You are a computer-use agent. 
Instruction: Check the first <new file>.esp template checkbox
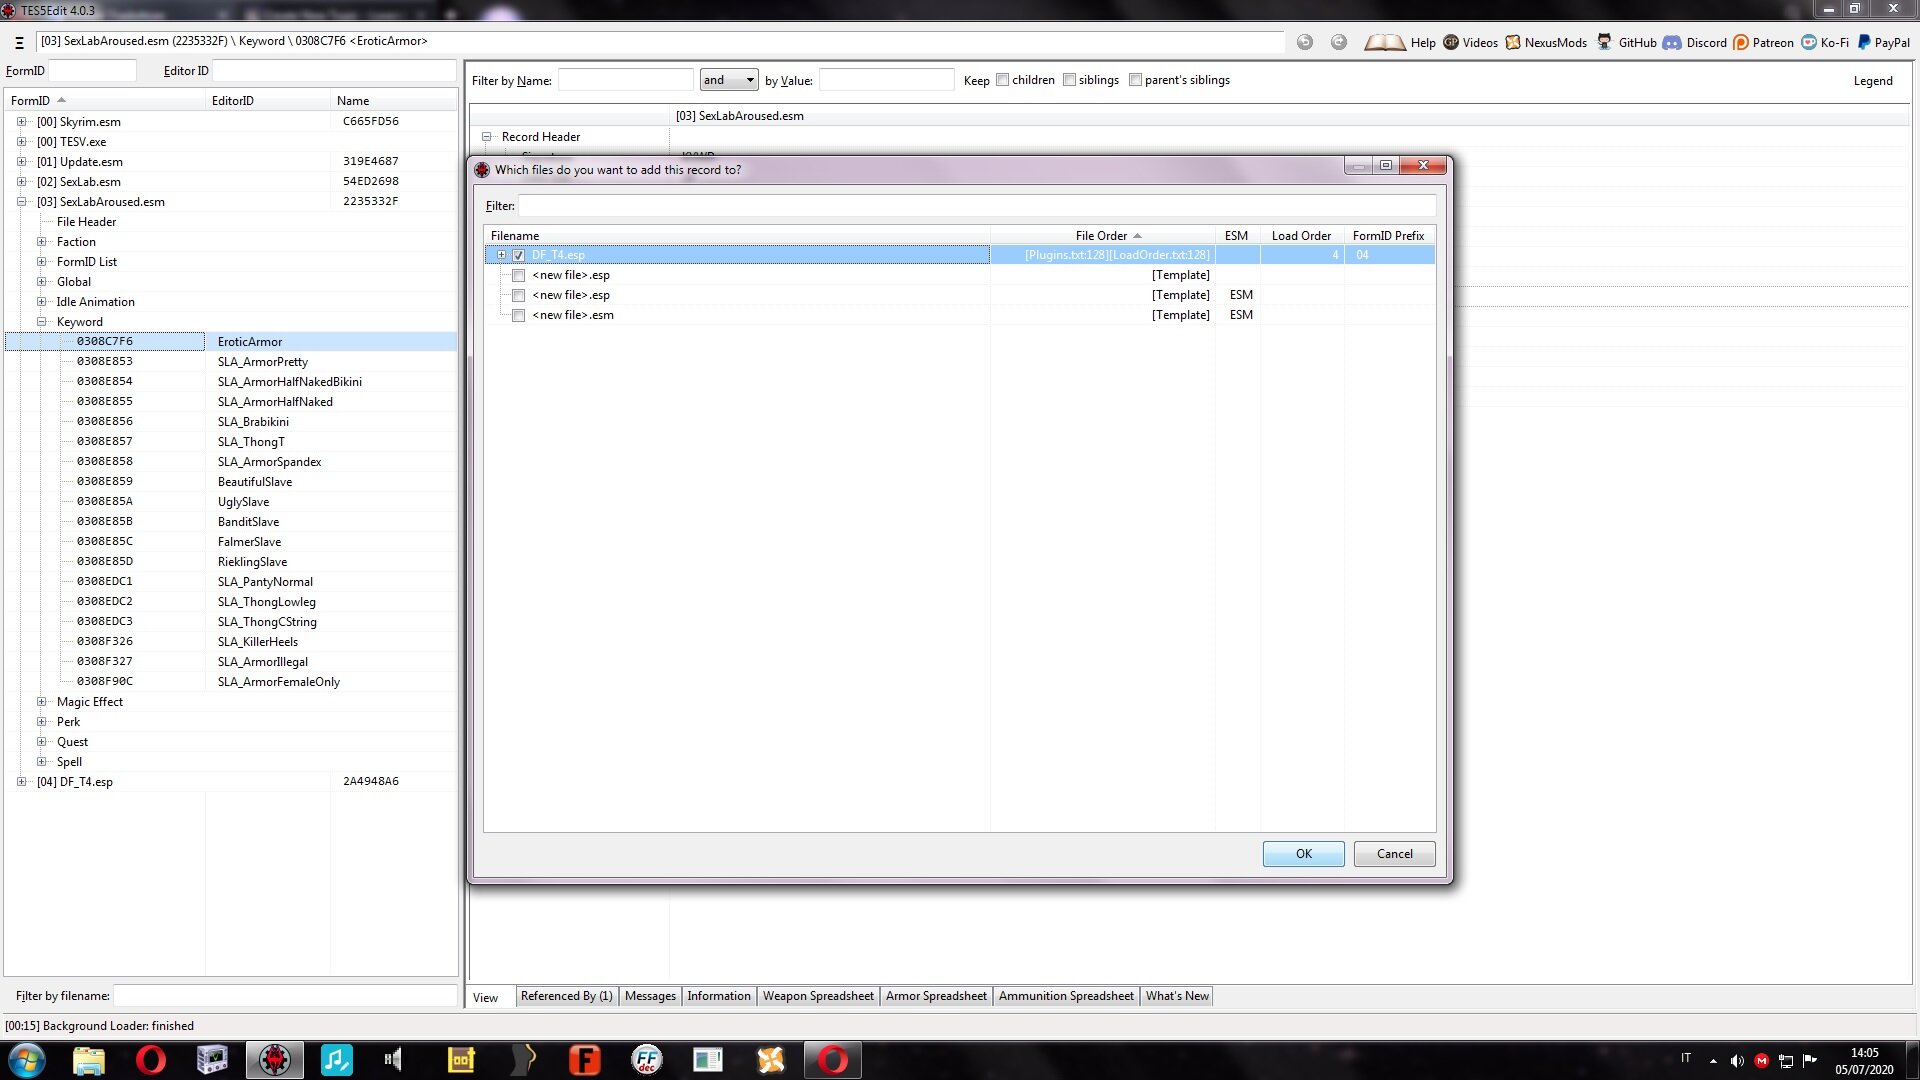click(518, 275)
